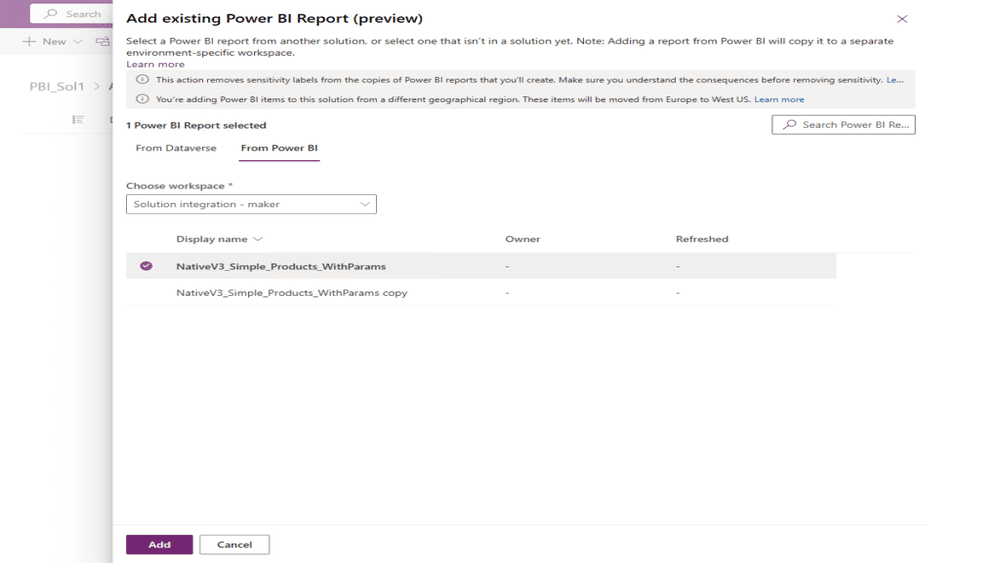
Task: Click the Owner column header
Action: pos(523,239)
